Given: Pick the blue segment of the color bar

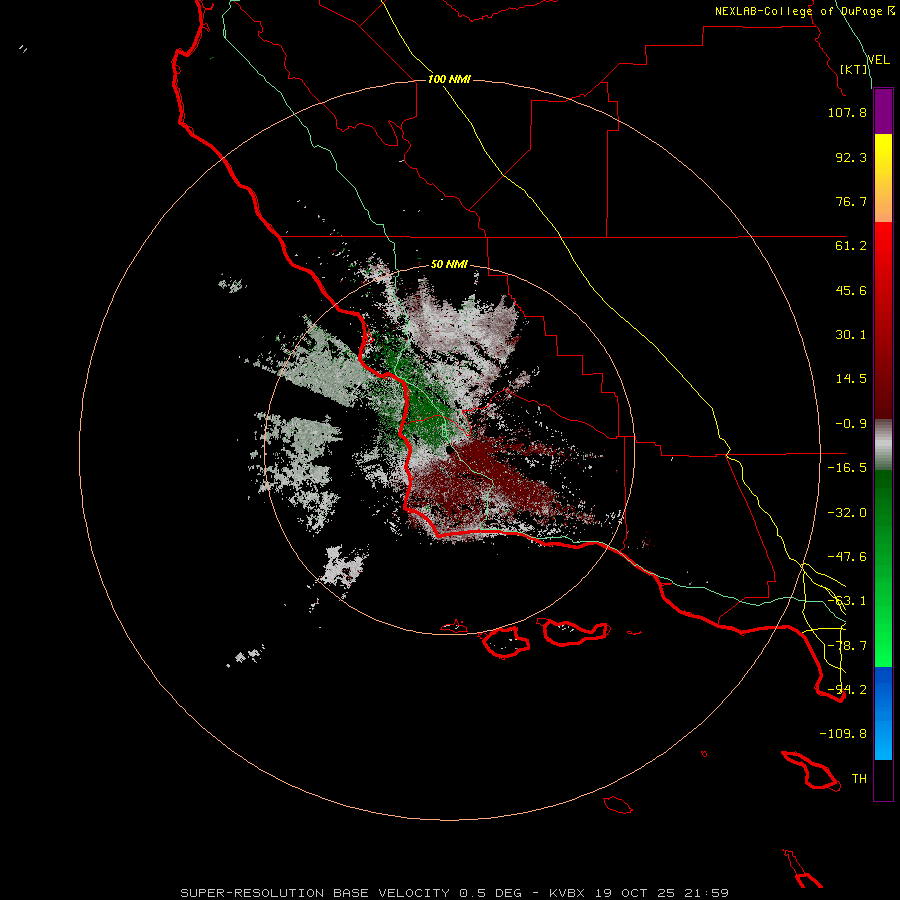Looking at the screenshot, I should (x=883, y=713).
